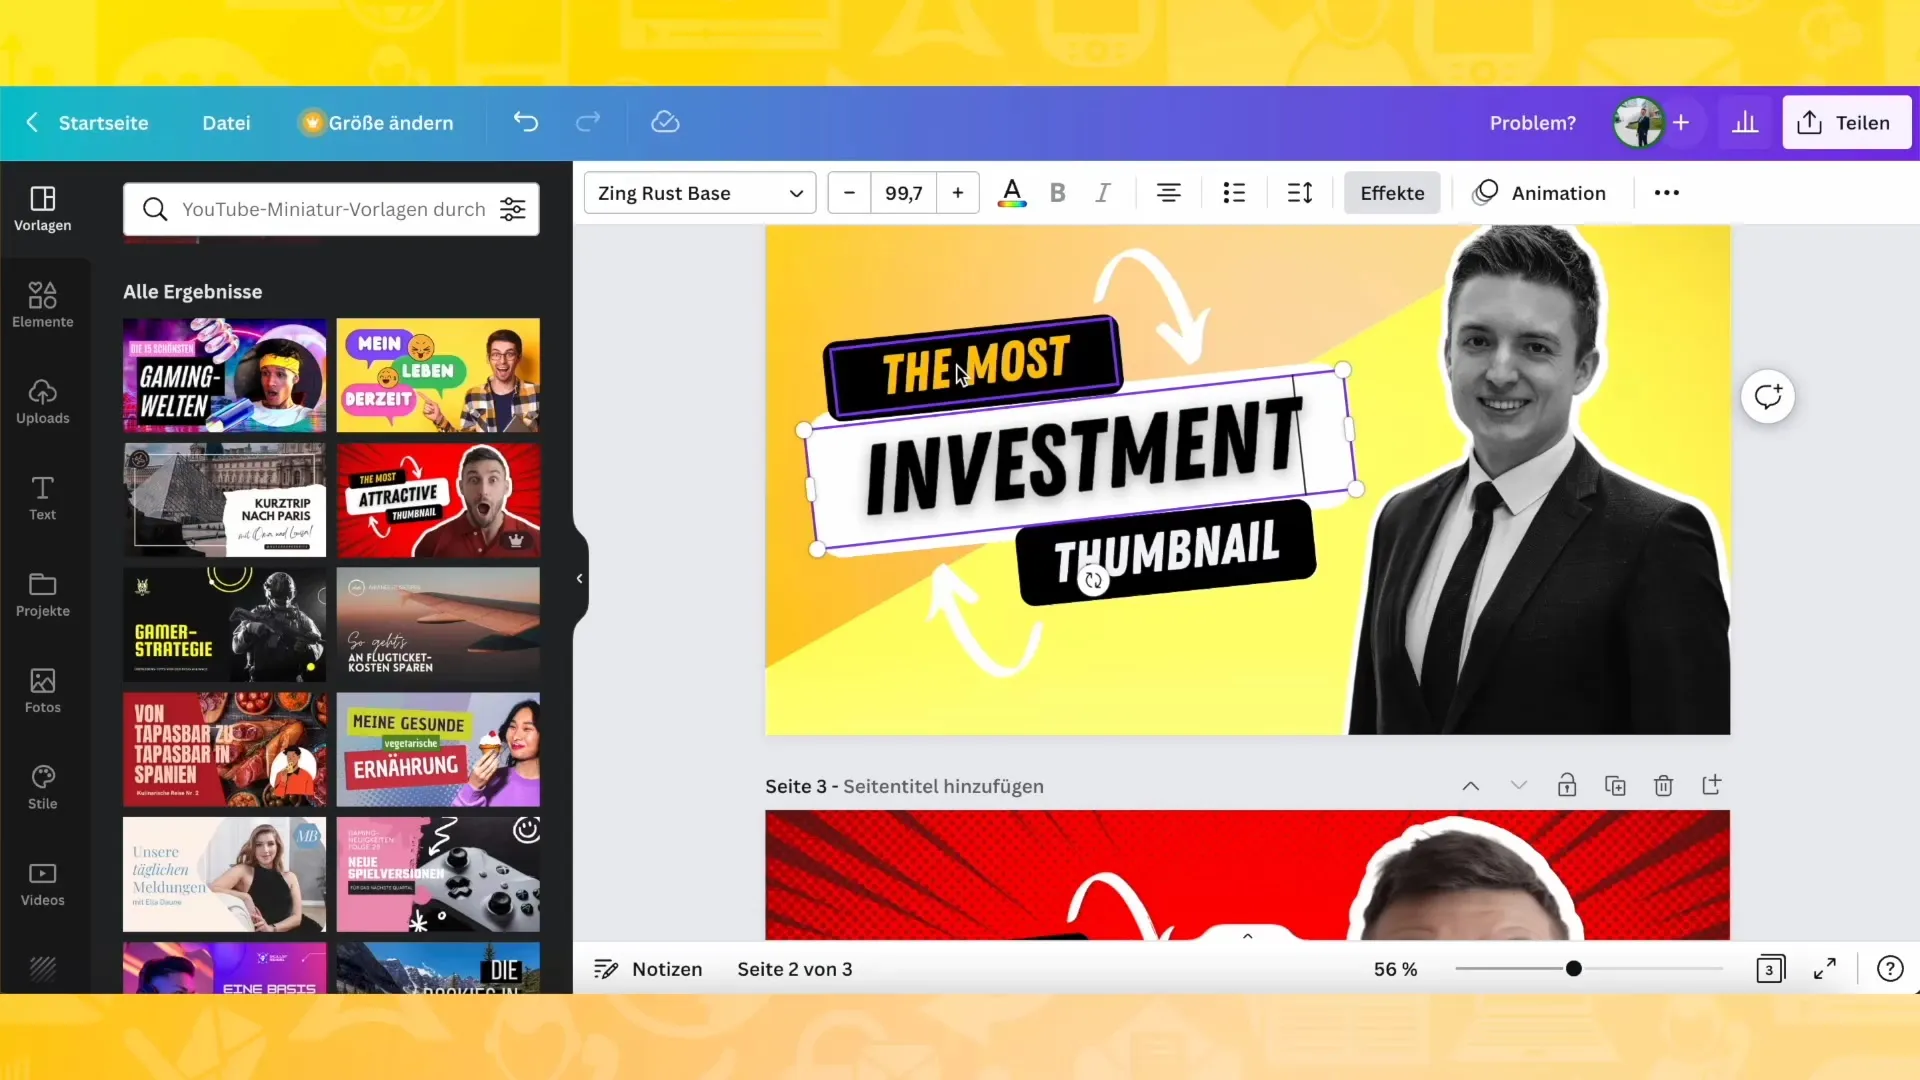This screenshot has width=1920, height=1080.
Task: Click the Undo arrow icon
Action: pyautogui.click(x=526, y=121)
